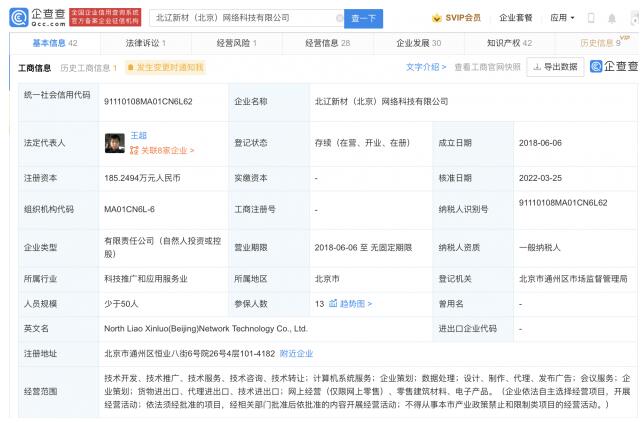The height and width of the screenshot is (423, 644).
Task: Switch to the 基本信息 tab
Action: (55, 43)
